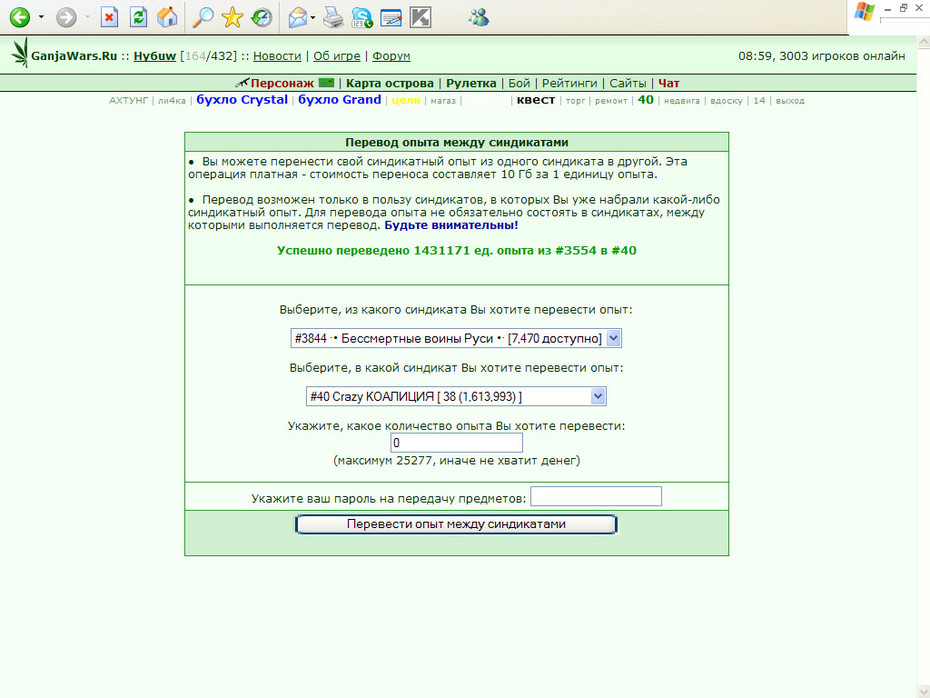
Task: Click the Kaspersky K toolbar icon
Action: 420,17
